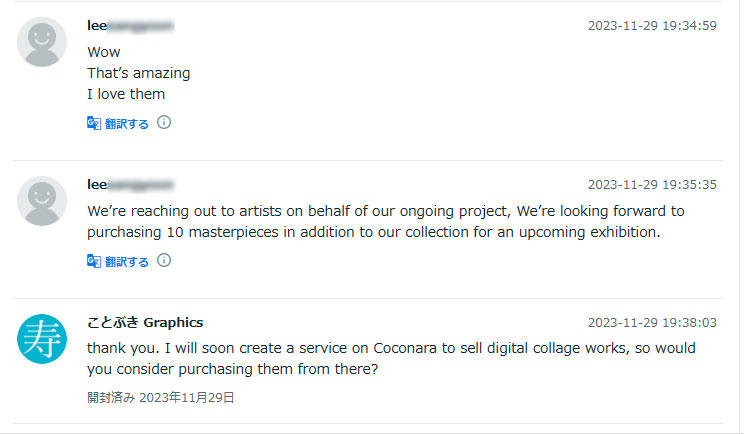This screenshot has height=434, width=744.
Task: Click the message about purchasing 10 masterpieces
Action: pyautogui.click(x=385, y=222)
